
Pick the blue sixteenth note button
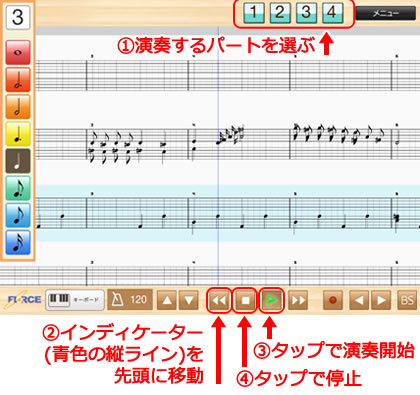pos(18,242)
